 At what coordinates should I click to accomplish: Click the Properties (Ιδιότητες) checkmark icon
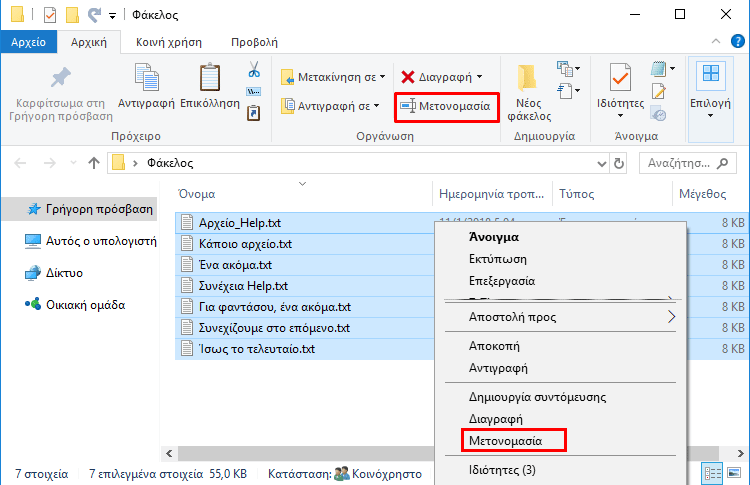click(x=620, y=77)
